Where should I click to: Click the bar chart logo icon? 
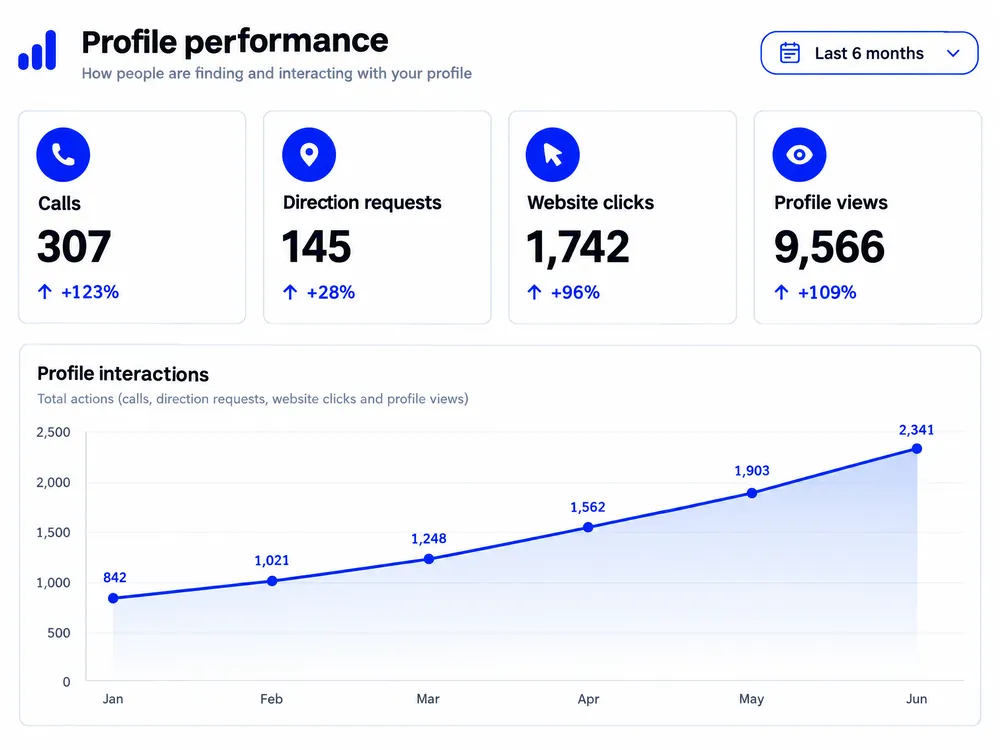37,50
